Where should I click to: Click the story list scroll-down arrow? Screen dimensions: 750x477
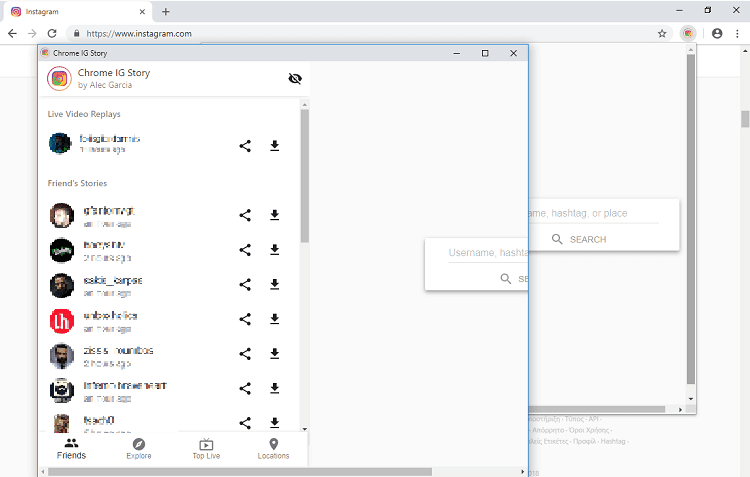[305, 429]
